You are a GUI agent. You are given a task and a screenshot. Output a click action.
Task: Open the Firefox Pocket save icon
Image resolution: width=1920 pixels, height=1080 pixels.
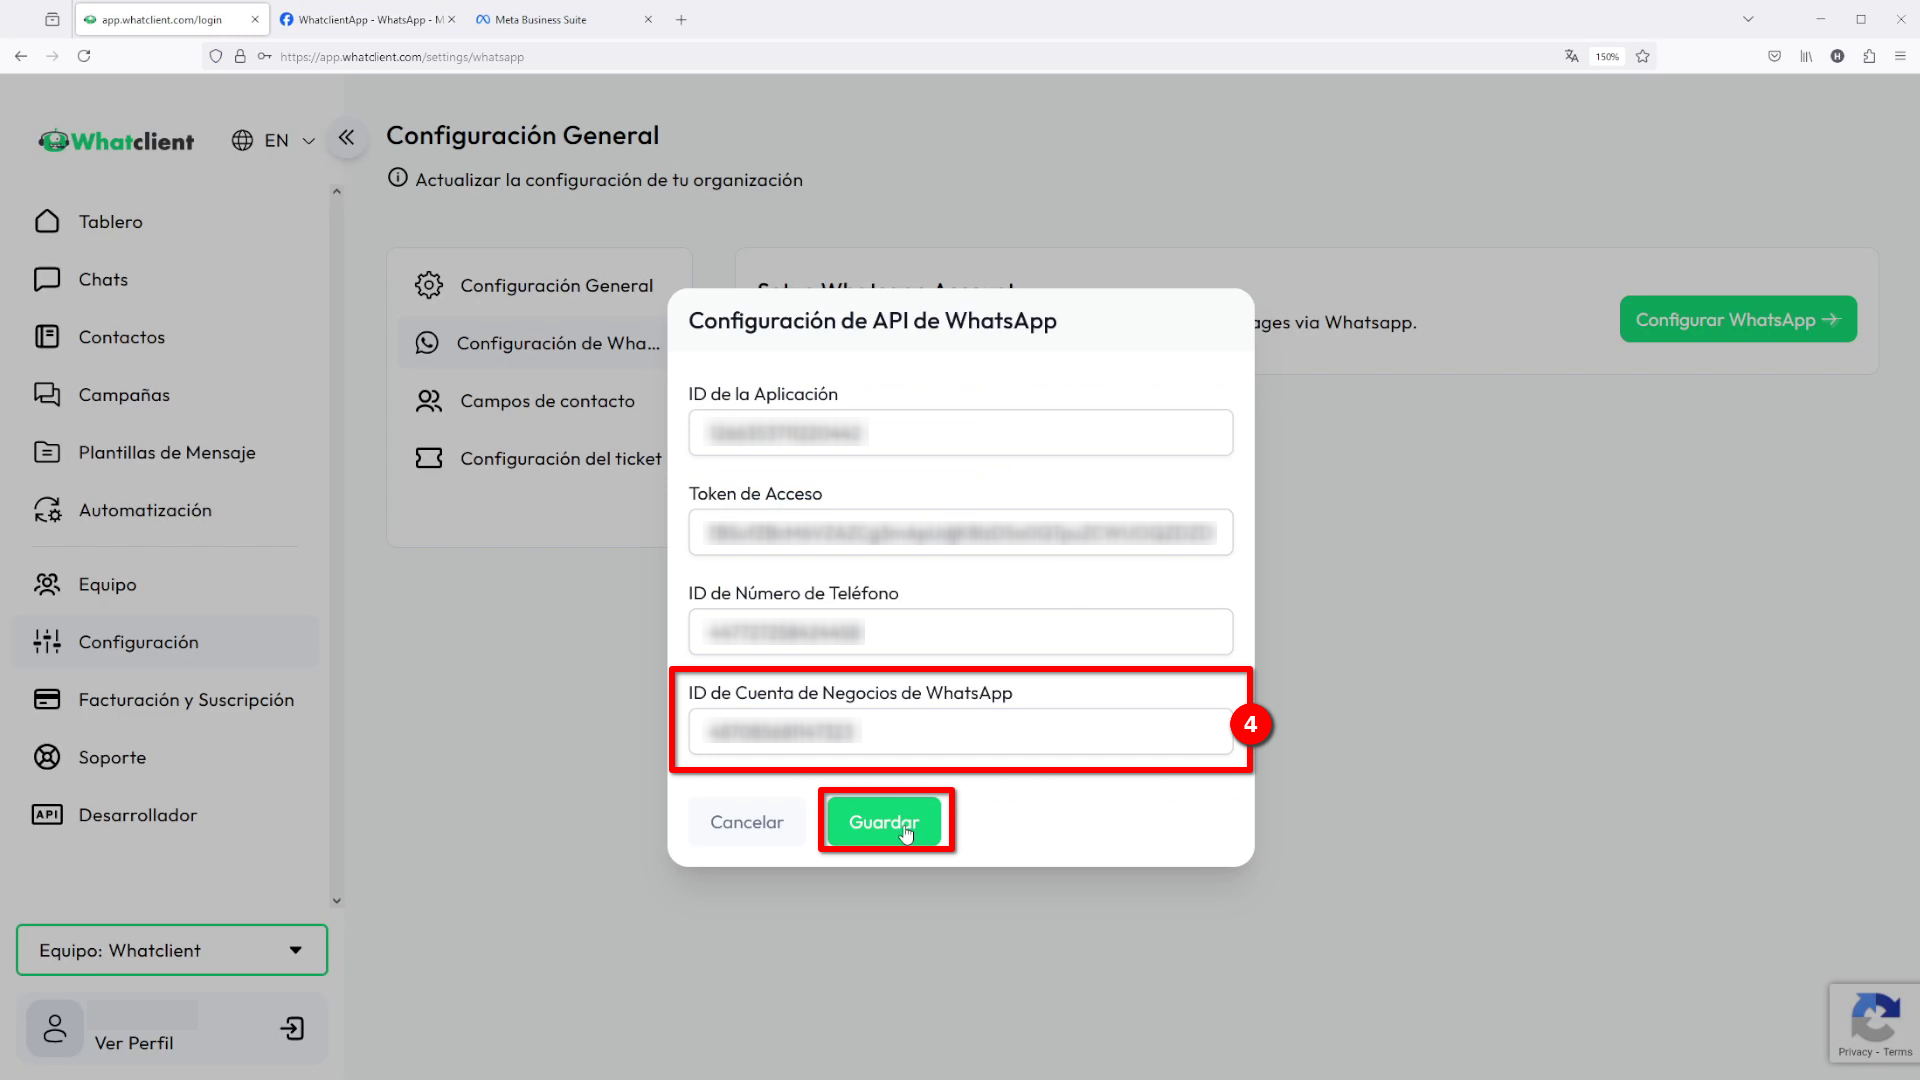pos(1774,56)
